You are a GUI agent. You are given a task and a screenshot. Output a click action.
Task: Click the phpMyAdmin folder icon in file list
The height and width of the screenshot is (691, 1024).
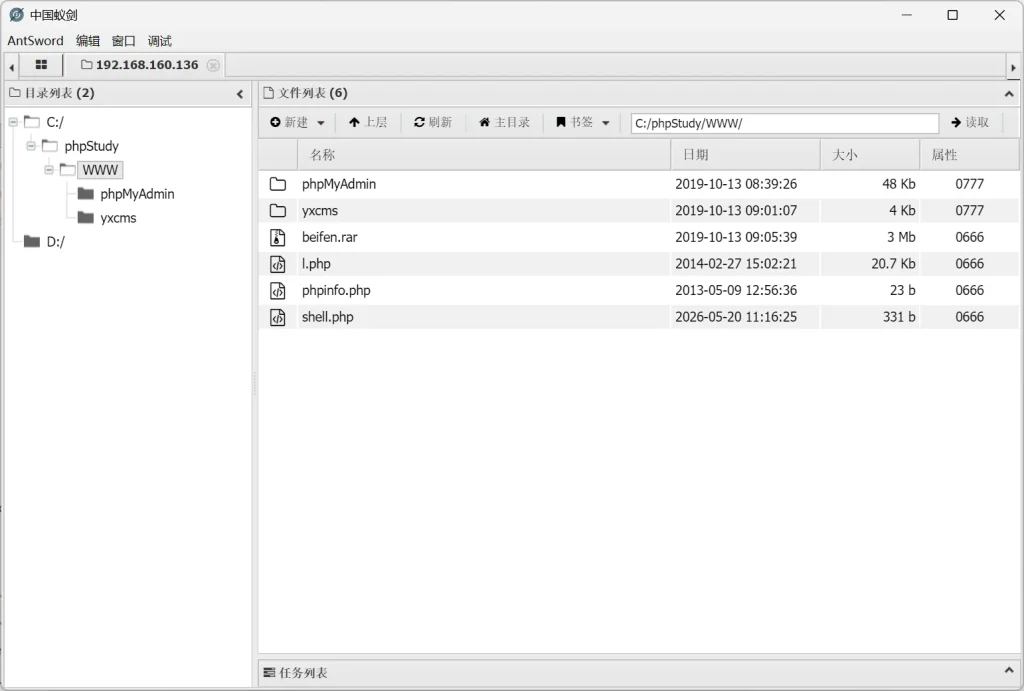(x=278, y=184)
